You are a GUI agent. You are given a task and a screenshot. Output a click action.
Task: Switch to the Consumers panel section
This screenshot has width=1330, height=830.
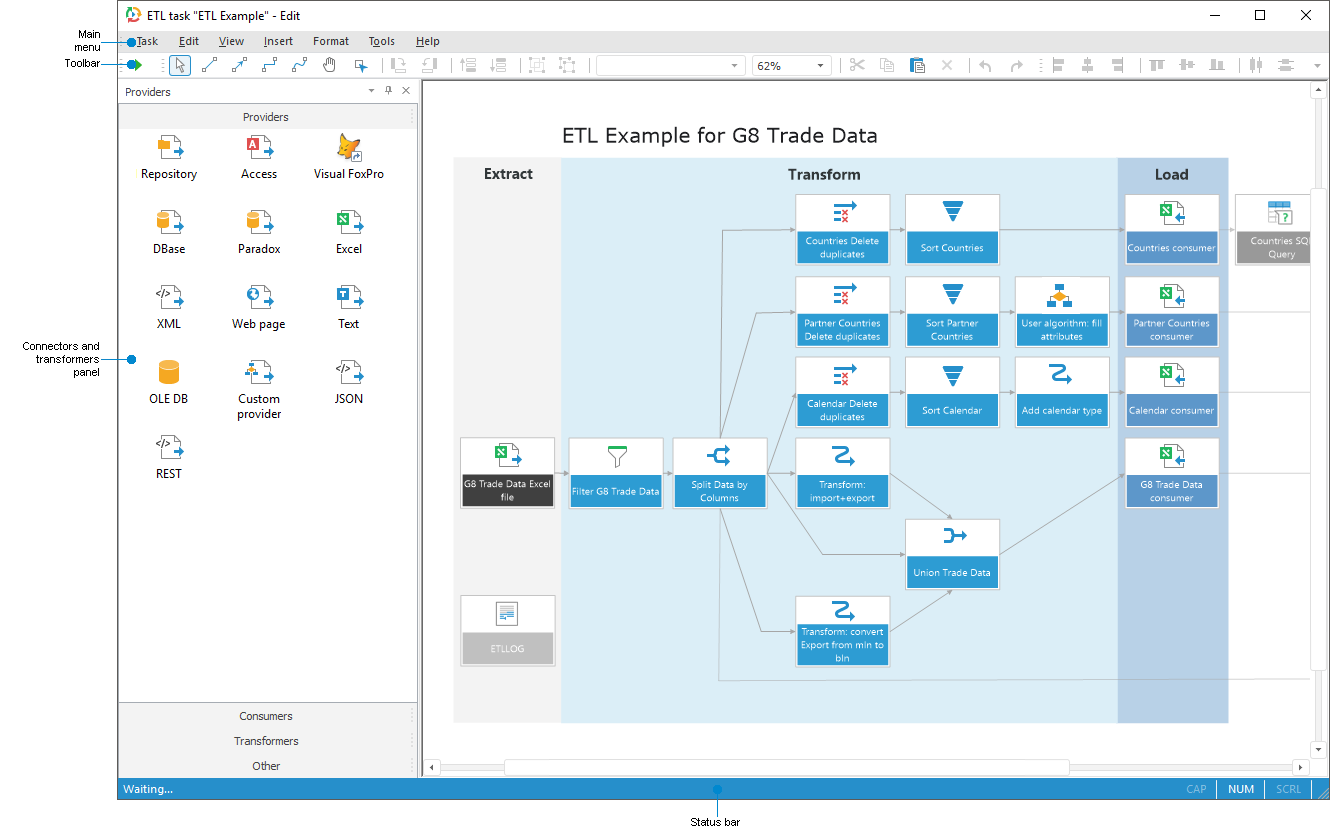[x=265, y=716]
